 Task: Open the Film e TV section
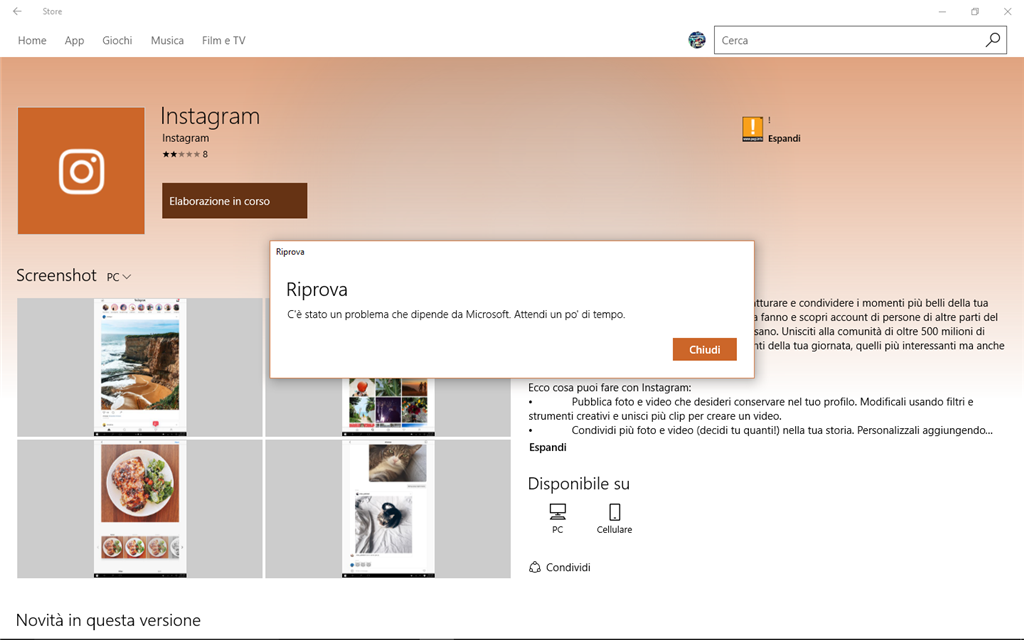pyautogui.click(x=223, y=40)
